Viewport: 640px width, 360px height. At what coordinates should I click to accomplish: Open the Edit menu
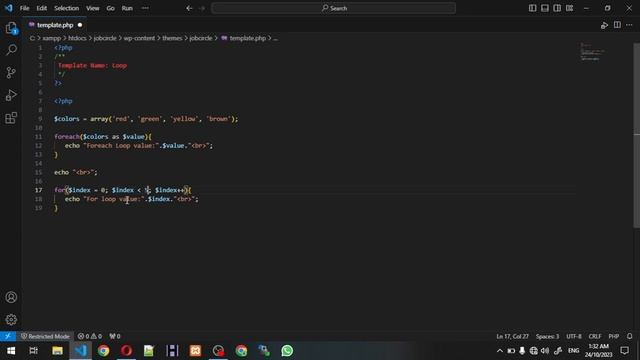tap(42, 8)
